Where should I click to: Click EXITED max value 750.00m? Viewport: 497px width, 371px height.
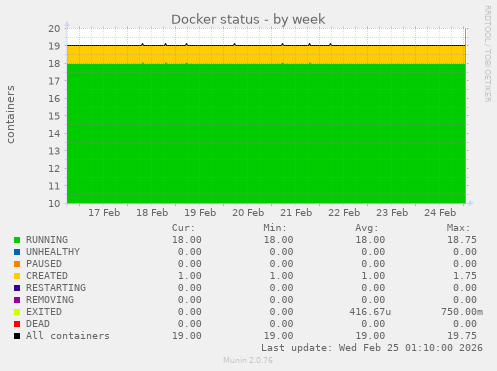pos(462,312)
